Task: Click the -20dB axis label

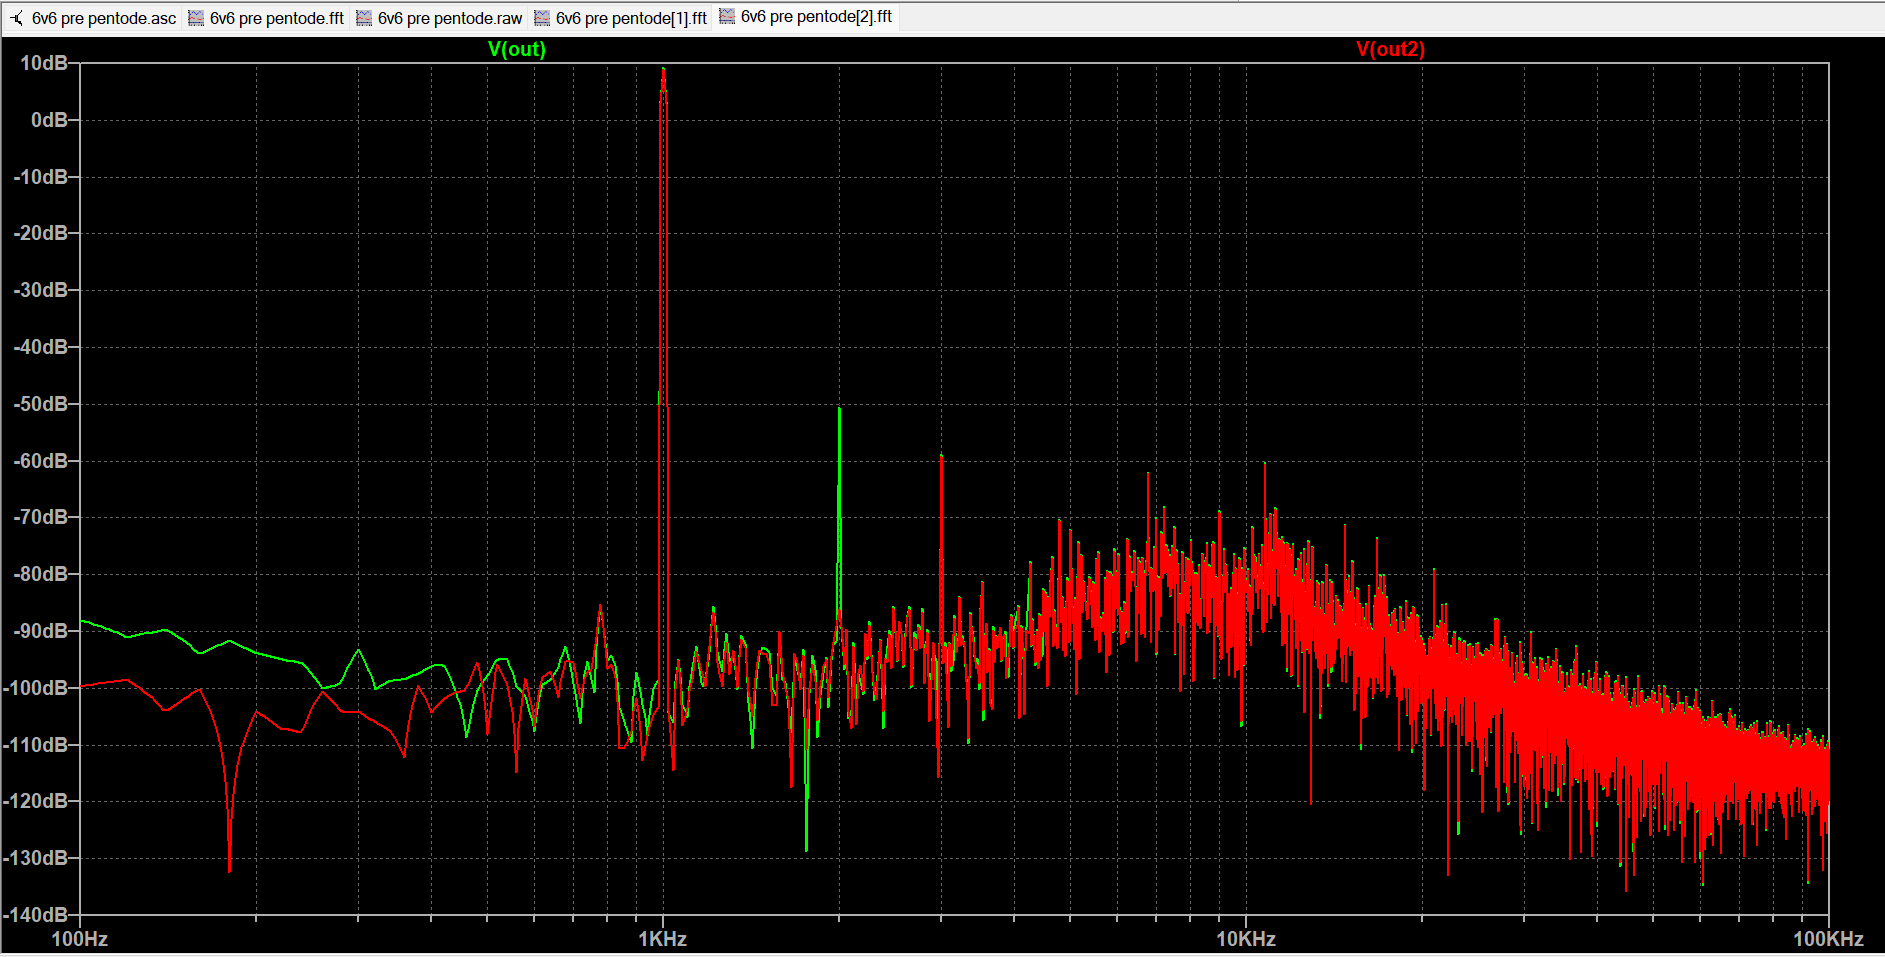Action: click(40, 233)
